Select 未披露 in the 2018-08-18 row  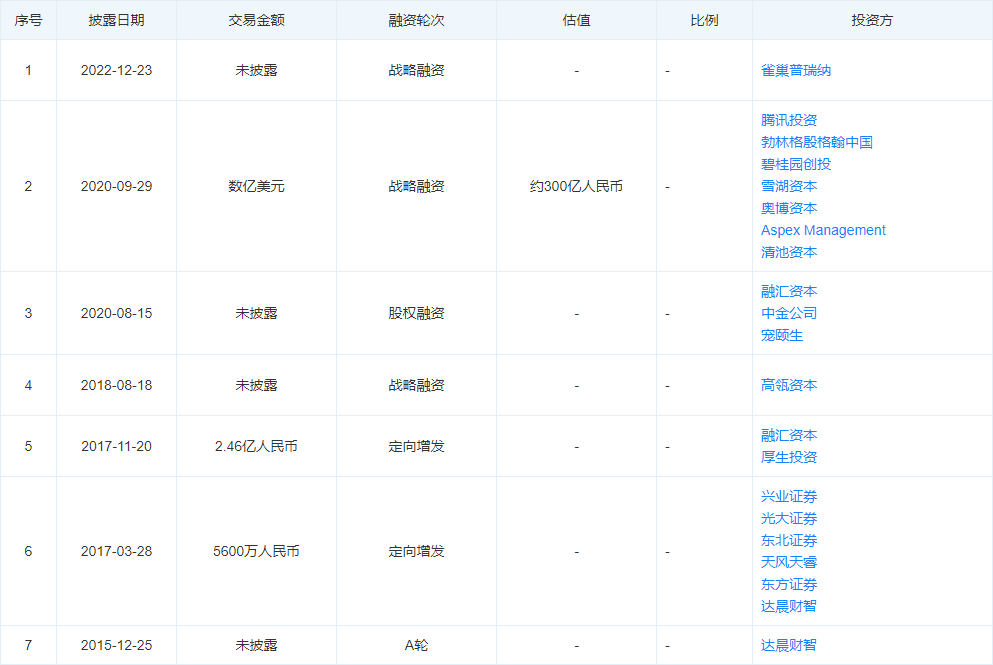tap(256, 385)
